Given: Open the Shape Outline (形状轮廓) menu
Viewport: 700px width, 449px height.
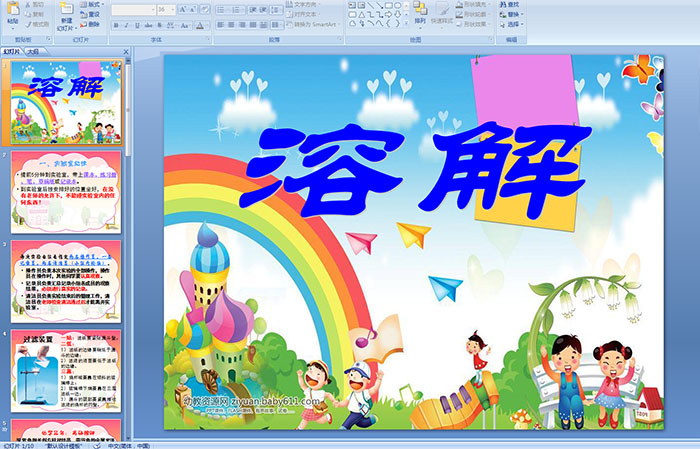Looking at the screenshot, I should 473,15.
